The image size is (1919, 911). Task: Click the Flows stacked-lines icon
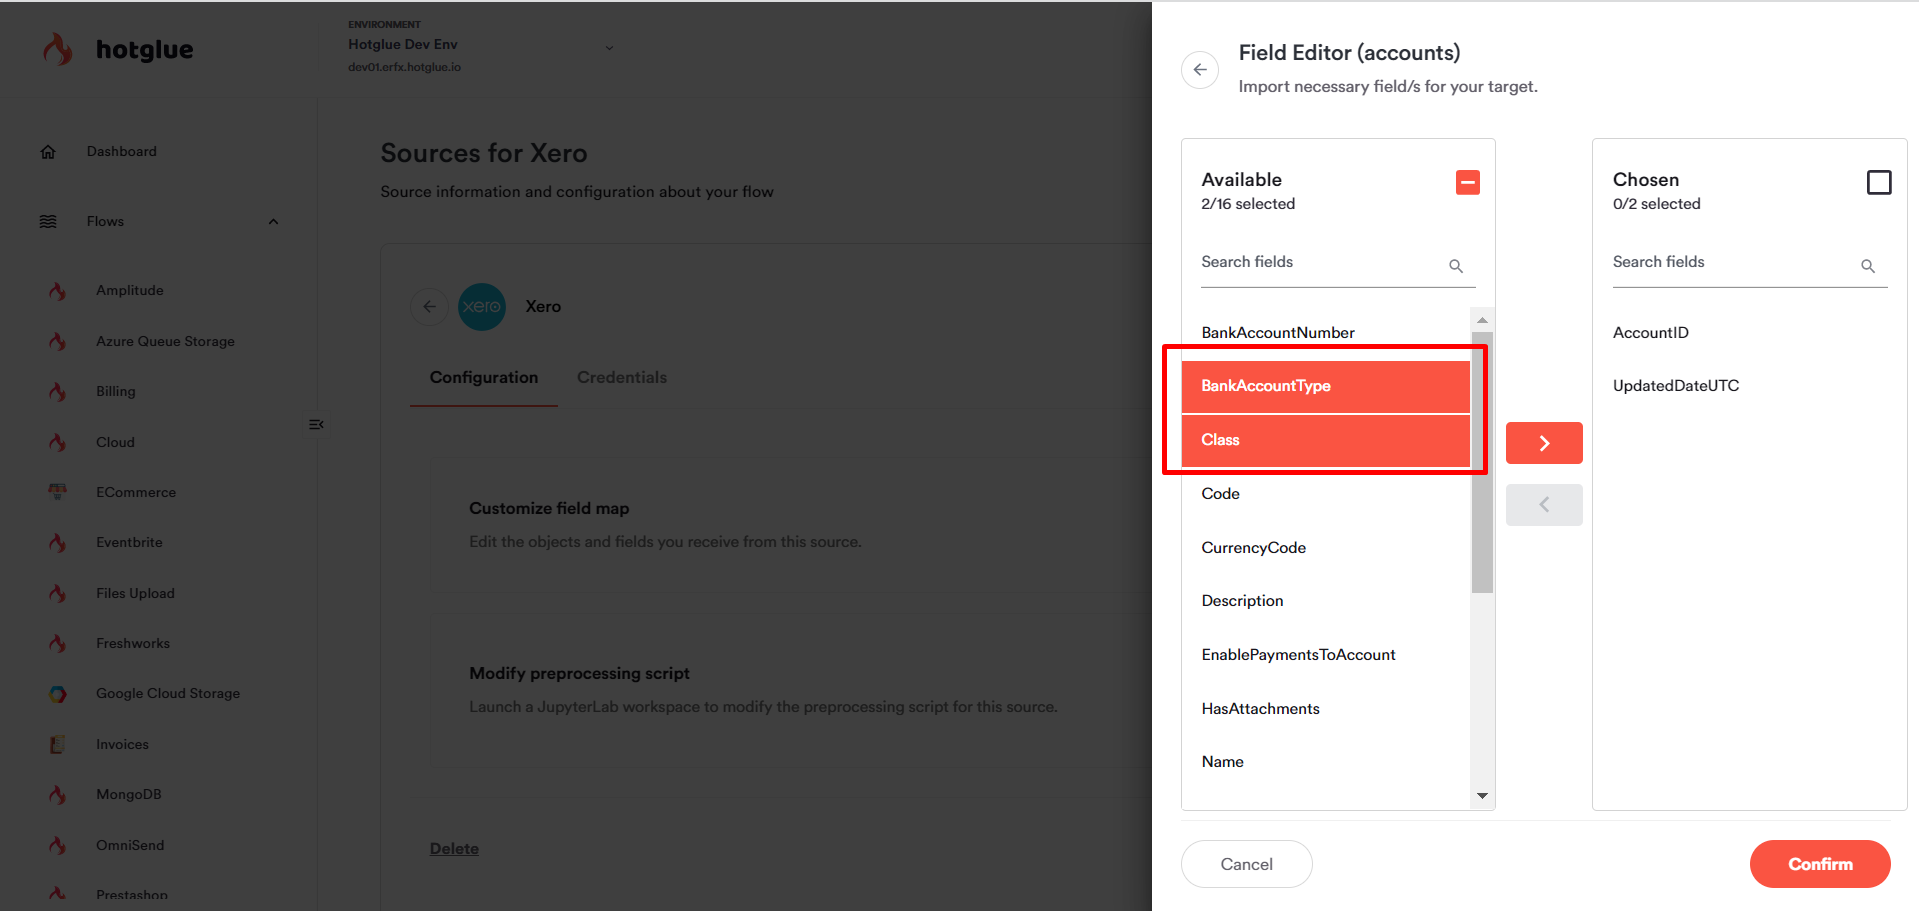click(48, 222)
